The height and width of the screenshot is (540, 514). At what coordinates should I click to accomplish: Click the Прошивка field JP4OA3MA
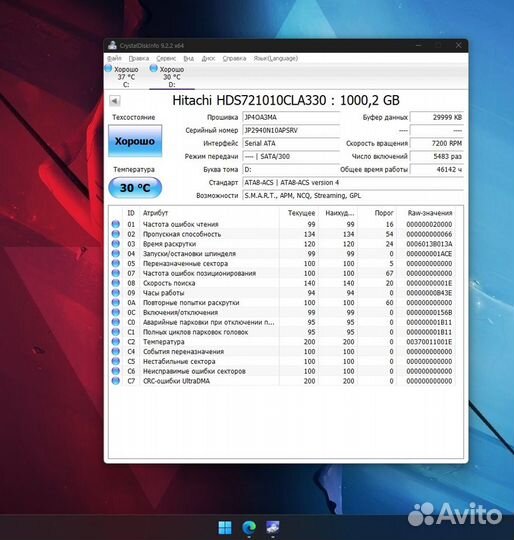tap(291, 117)
